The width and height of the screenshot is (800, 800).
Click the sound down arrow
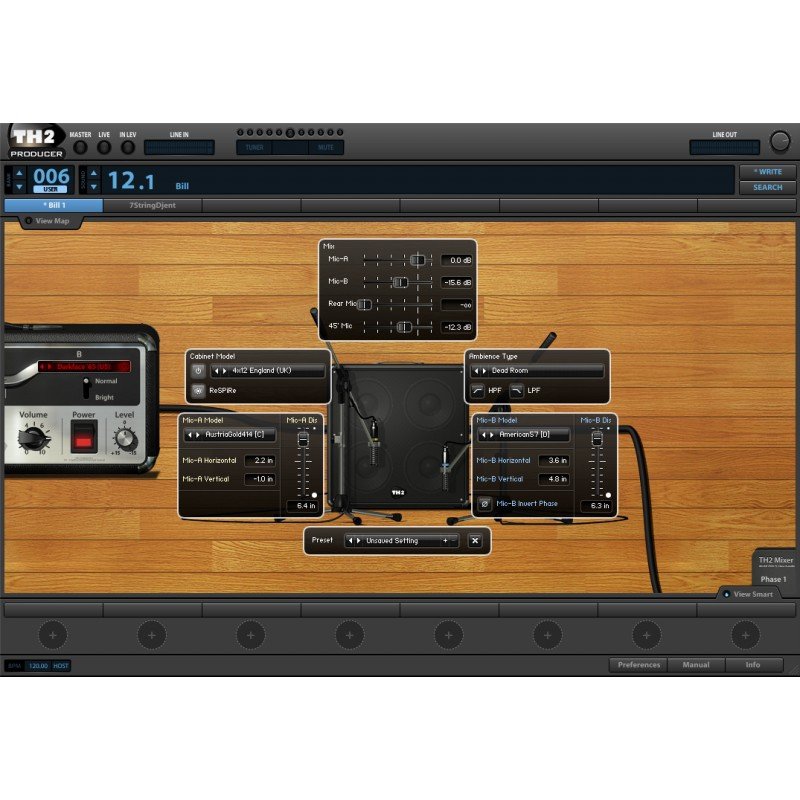(x=93, y=187)
